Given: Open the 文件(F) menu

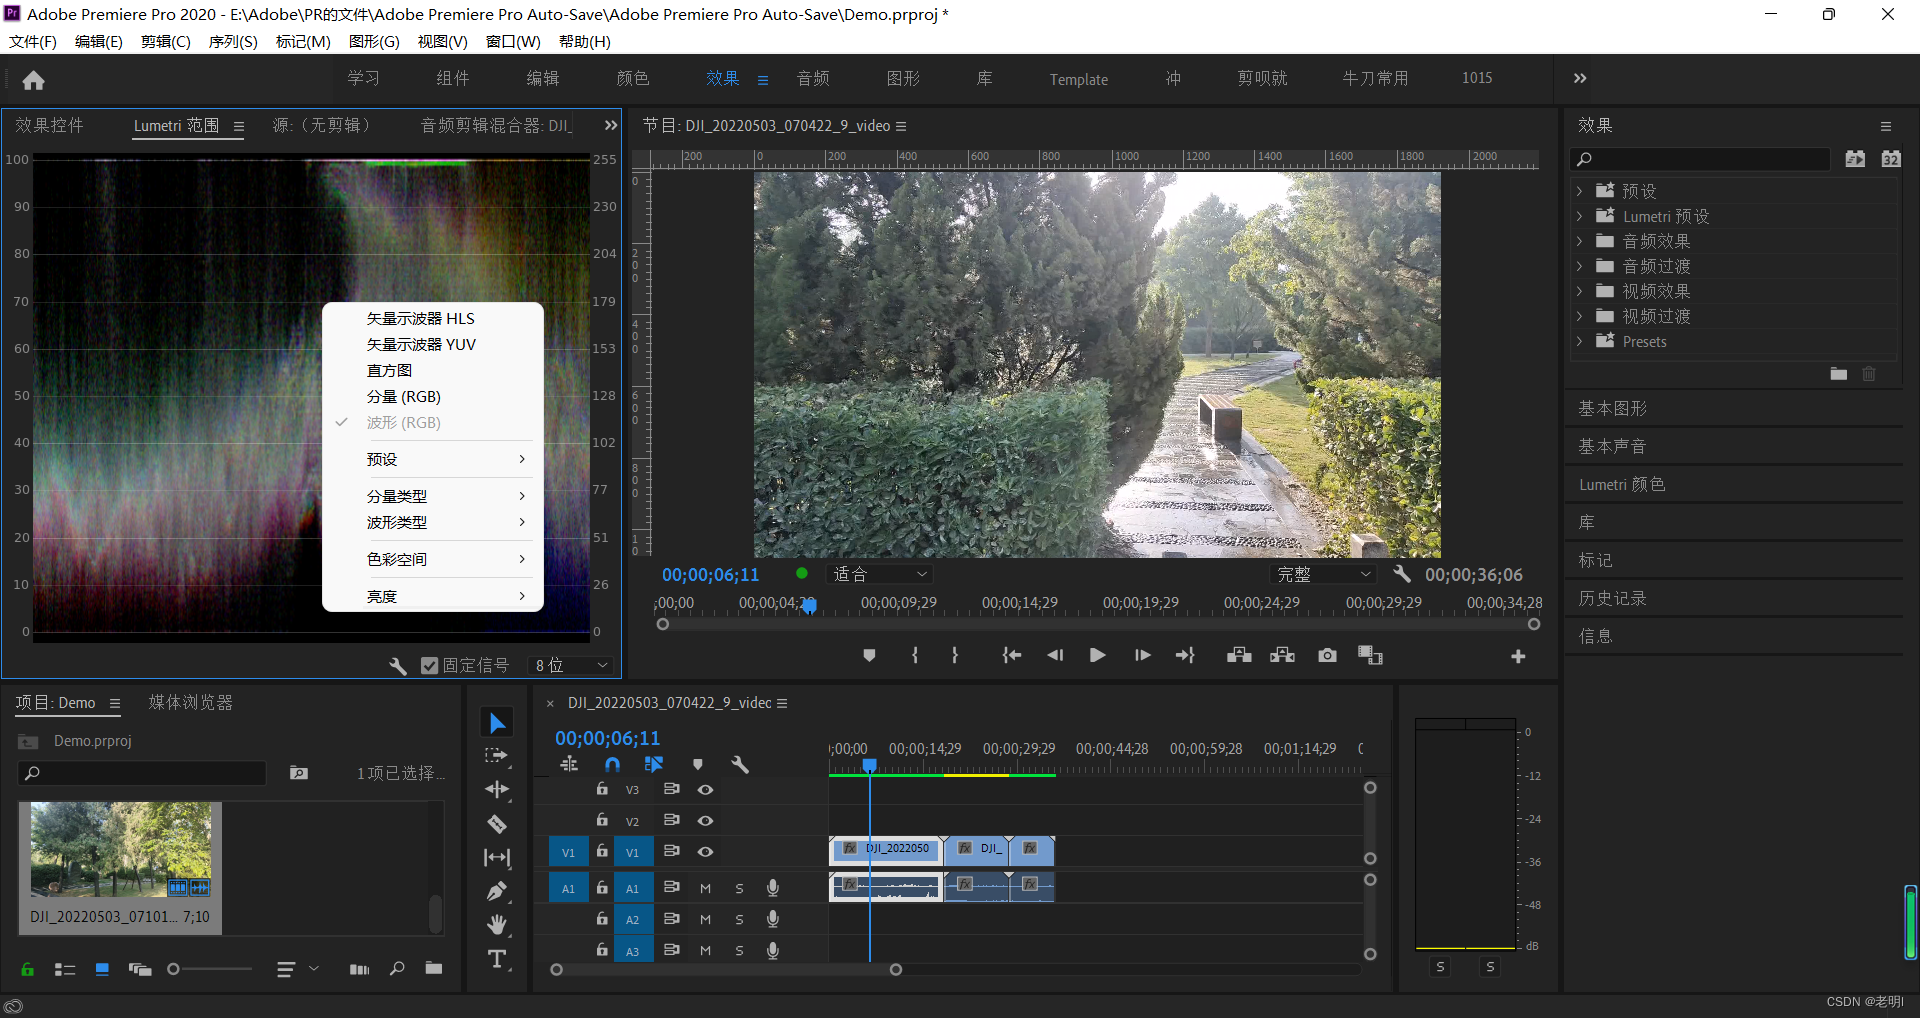Looking at the screenshot, I should point(33,41).
